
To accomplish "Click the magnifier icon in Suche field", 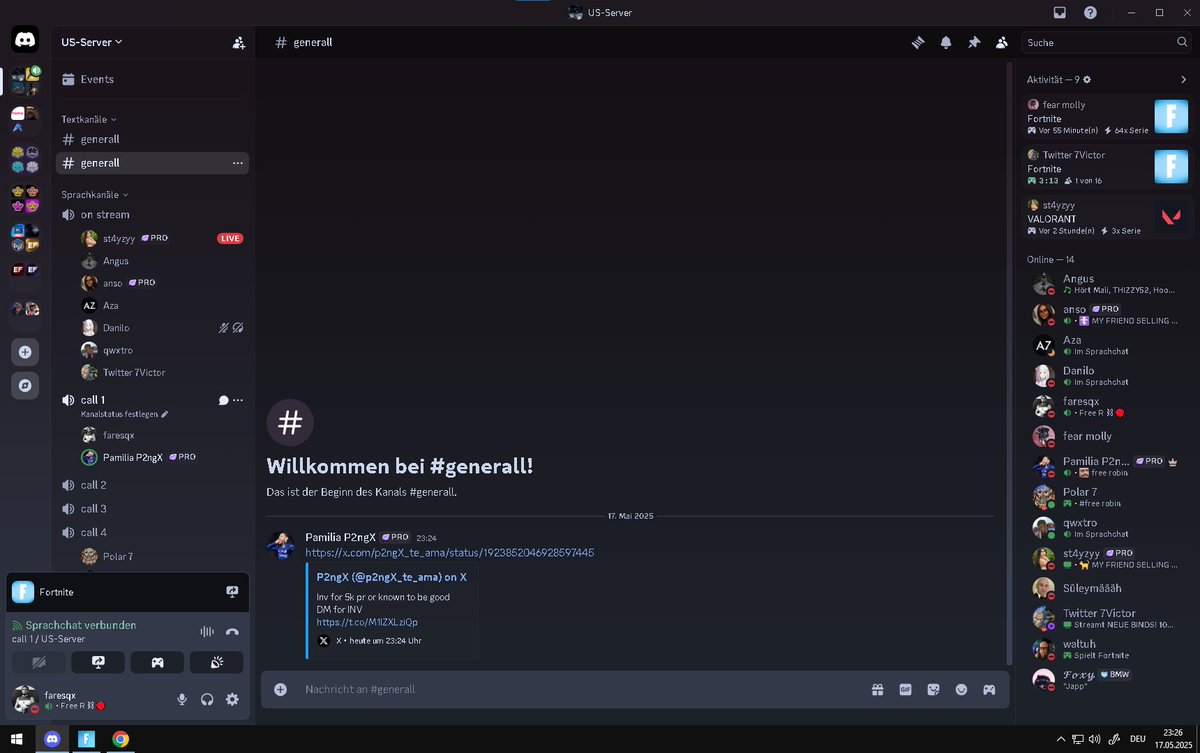I will click(x=1181, y=43).
